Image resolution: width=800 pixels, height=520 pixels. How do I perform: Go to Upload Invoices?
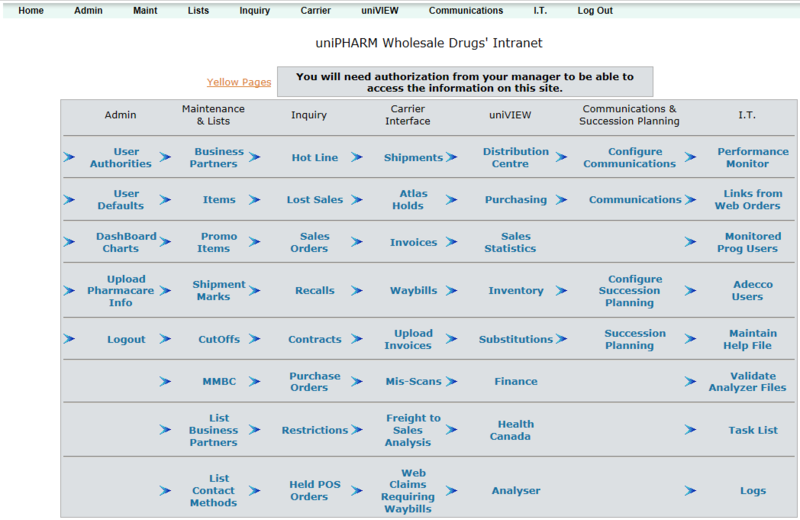[408, 339]
